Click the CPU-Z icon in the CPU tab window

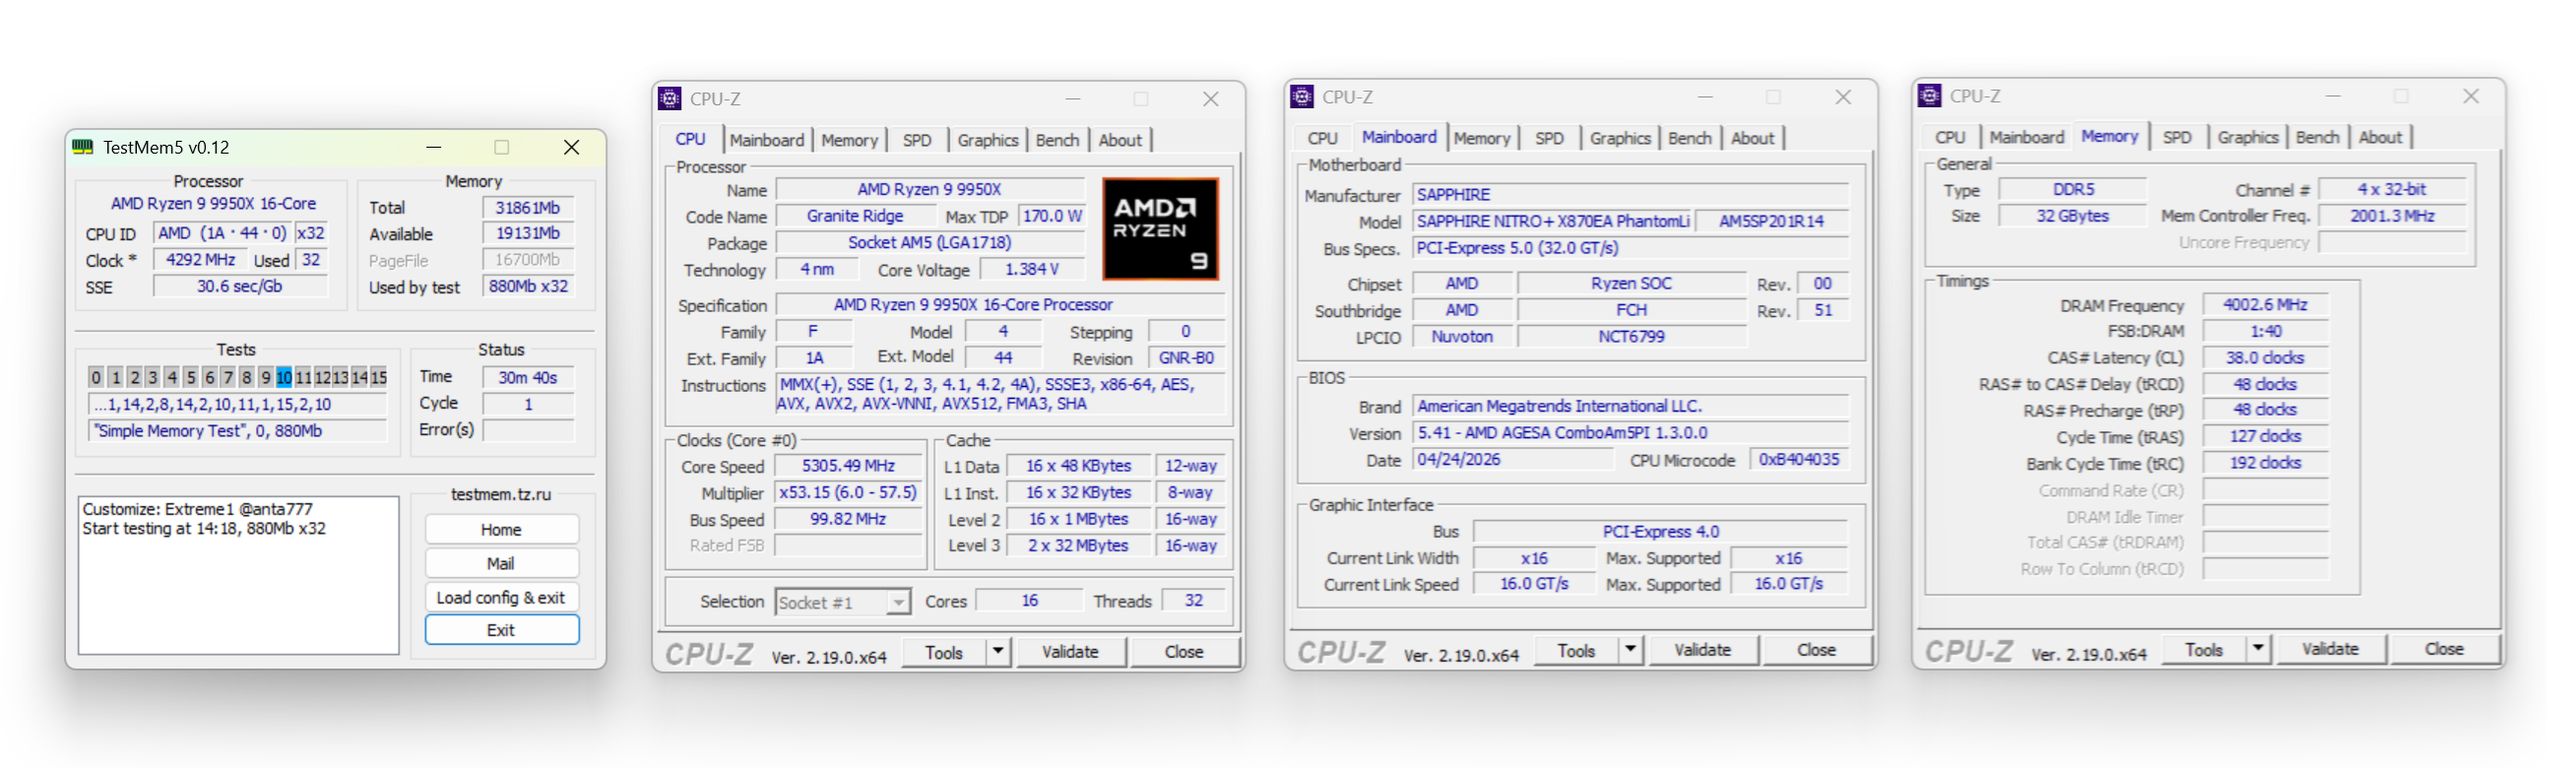click(670, 98)
